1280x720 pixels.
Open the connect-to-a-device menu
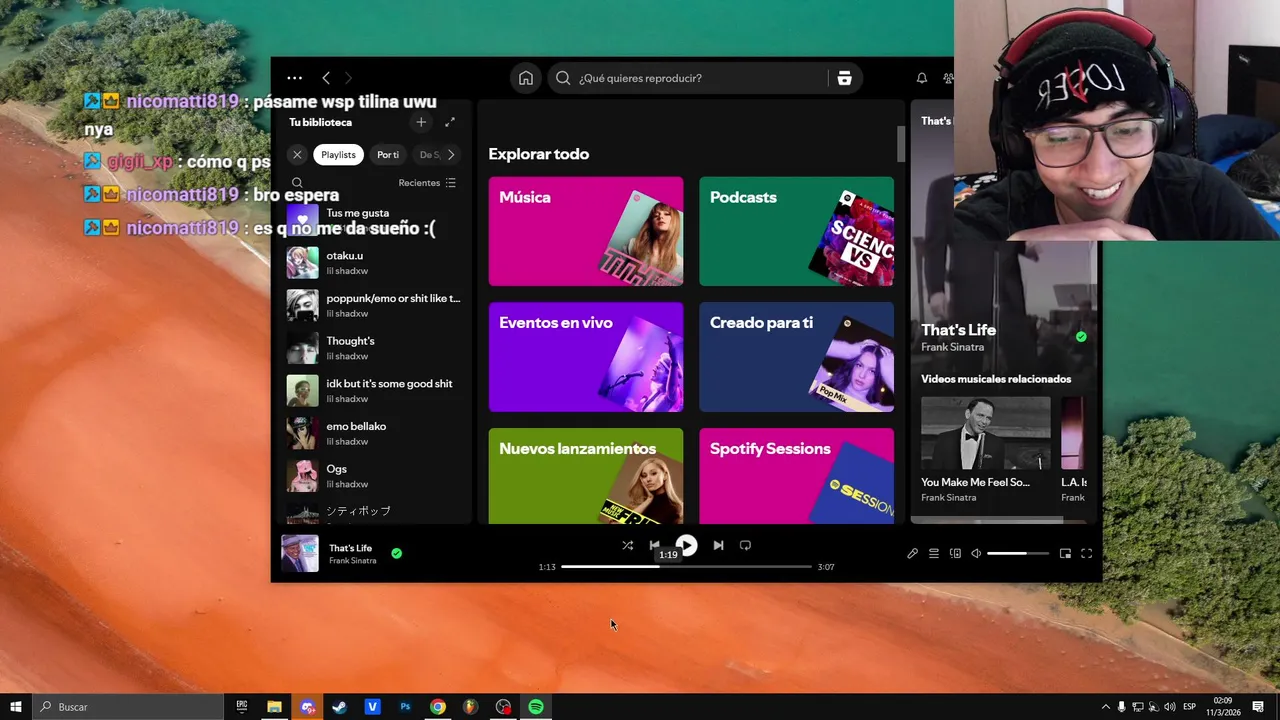click(955, 553)
